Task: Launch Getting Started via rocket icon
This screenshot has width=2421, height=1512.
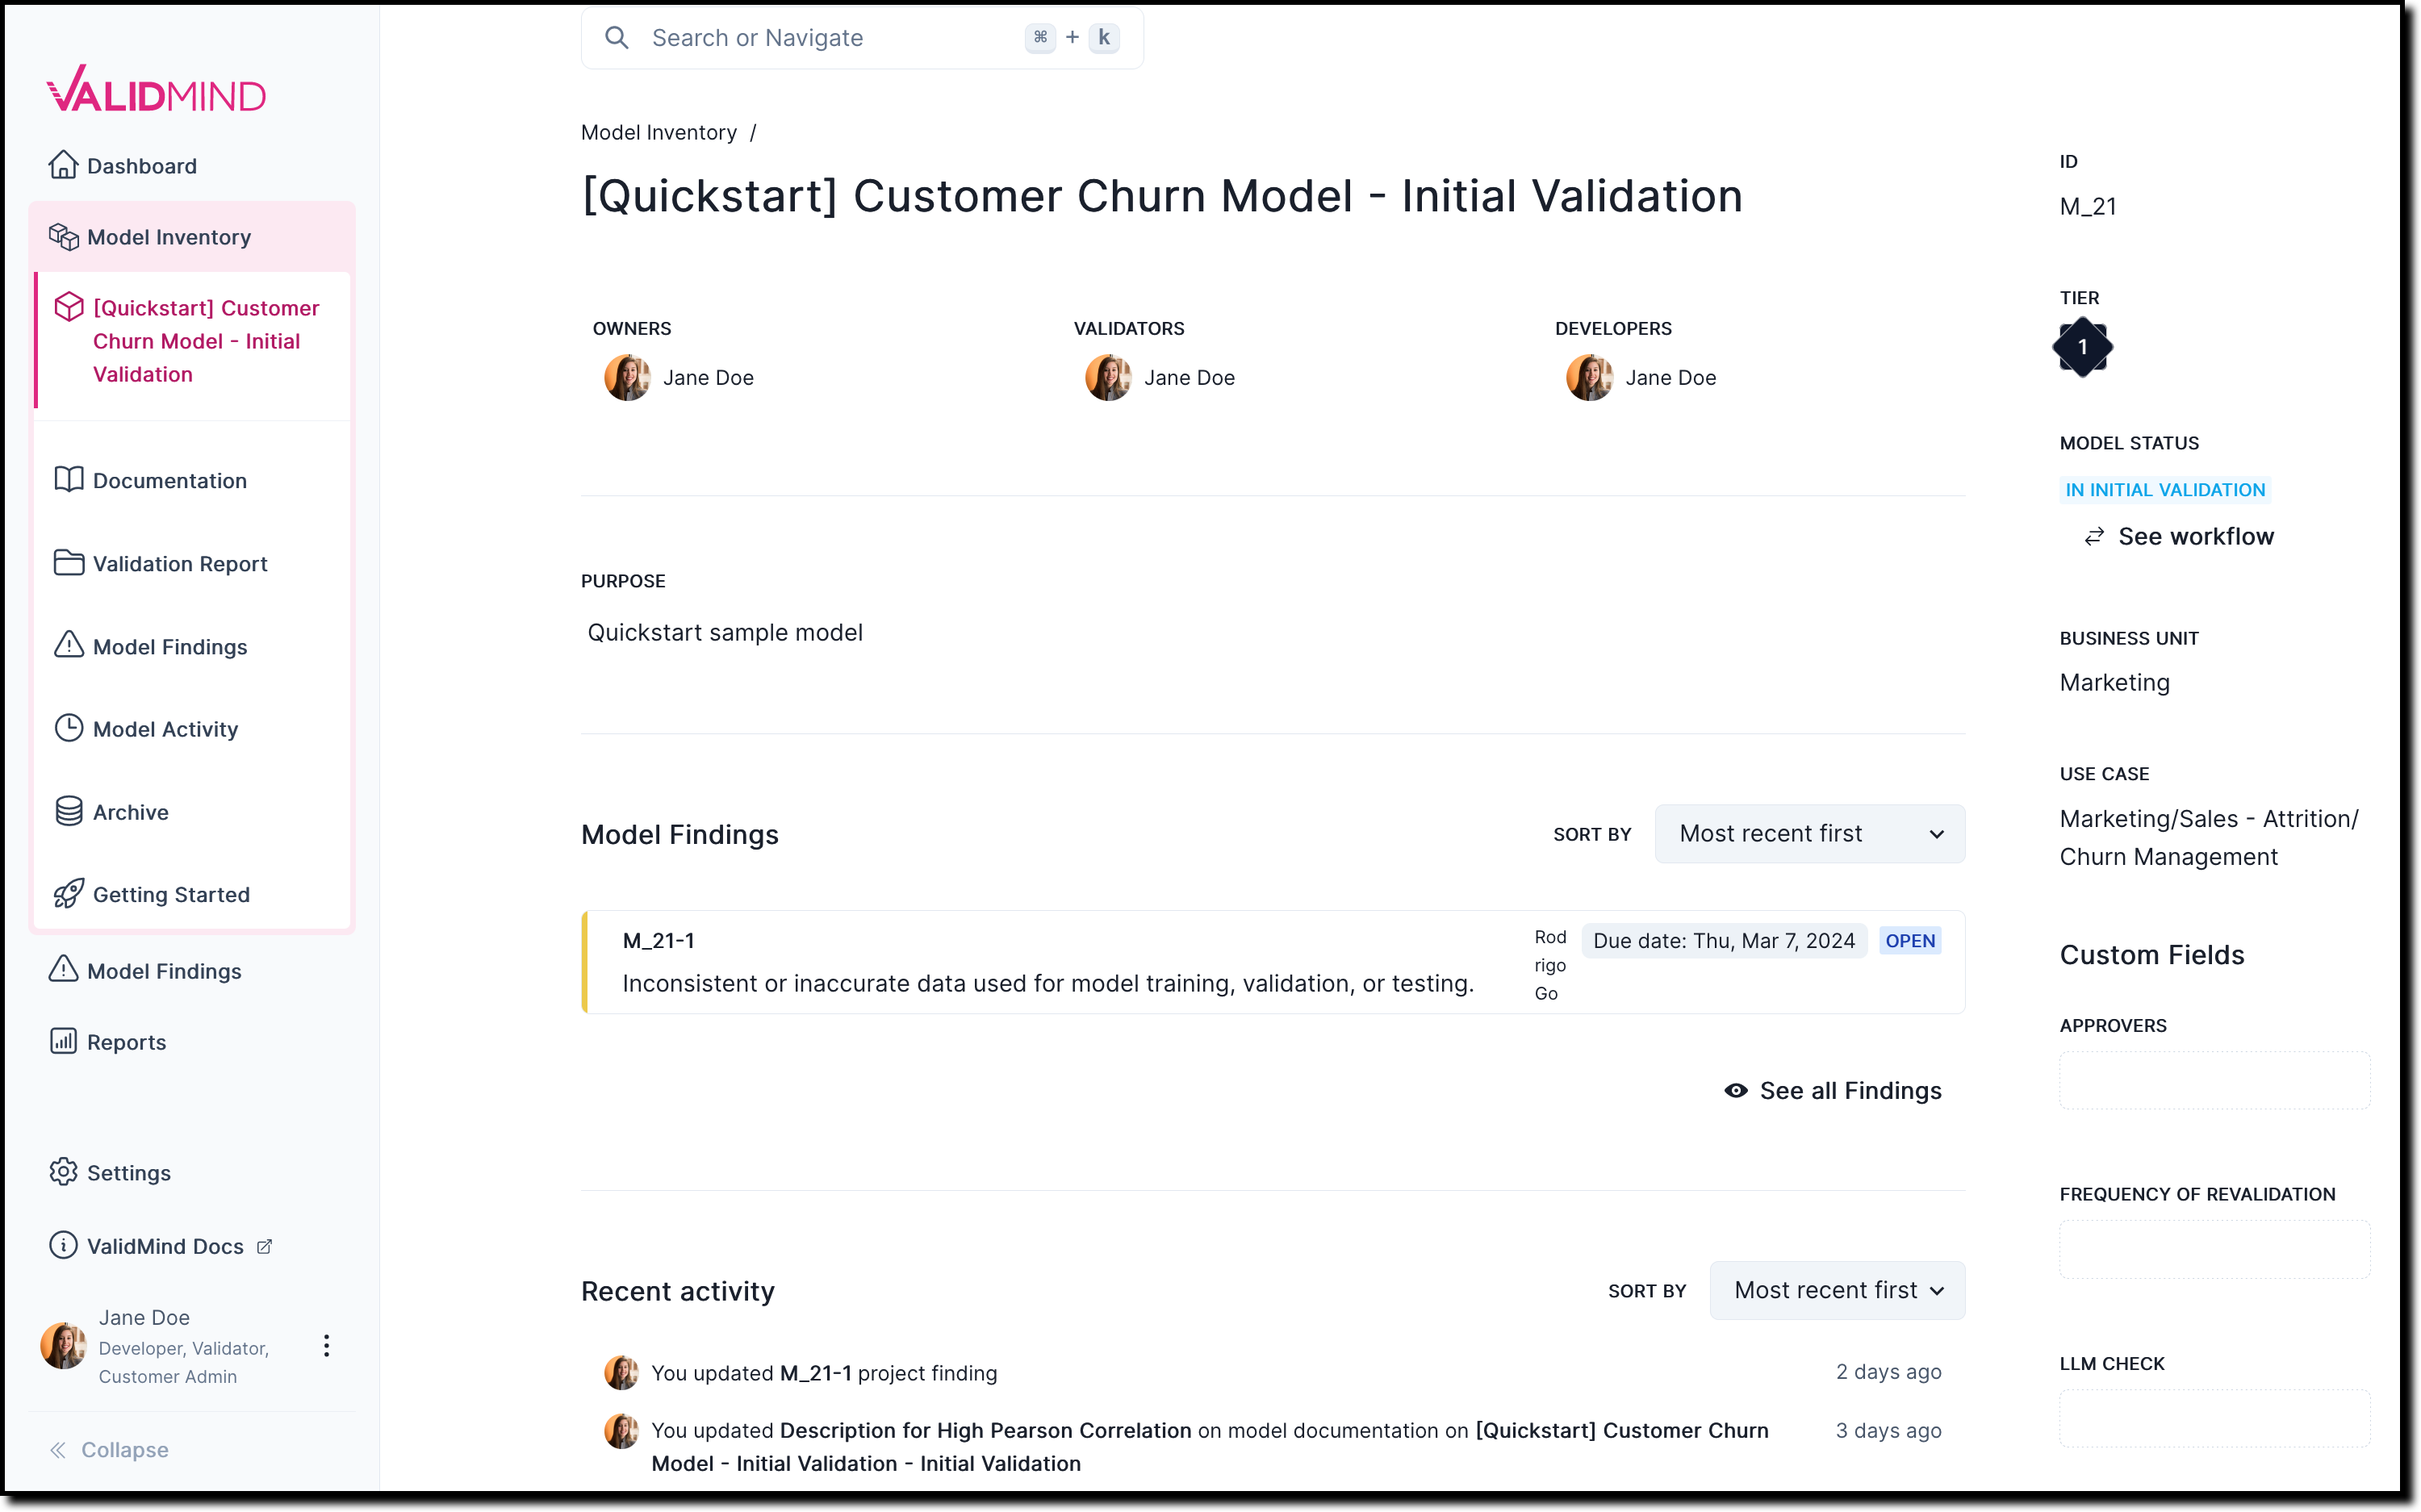Action: [x=66, y=893]
